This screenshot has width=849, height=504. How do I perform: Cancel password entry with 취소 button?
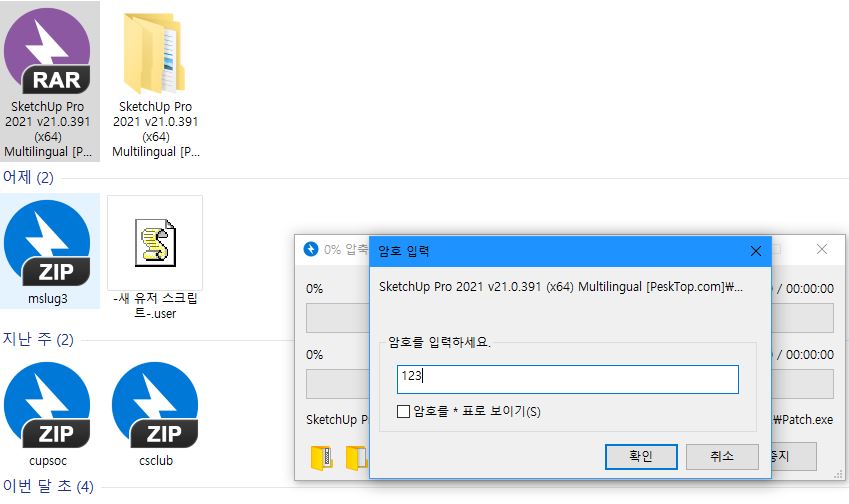[x=722, y=456]
